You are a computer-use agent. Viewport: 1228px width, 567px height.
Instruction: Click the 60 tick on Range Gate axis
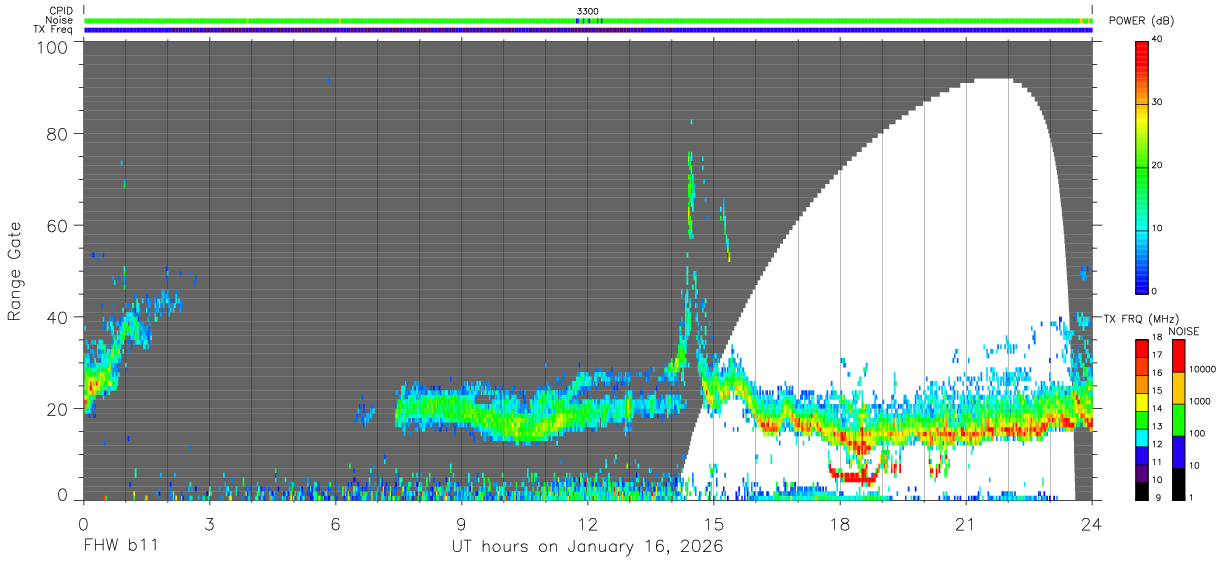(57, 225)
